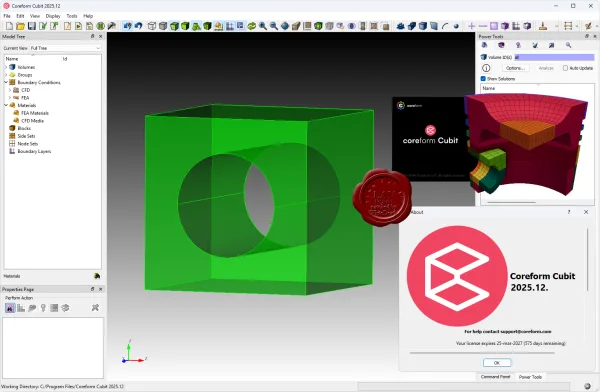This screenshot has width=600, height=392.
Task: Open the Display menu
Action: (x=53, y=16)
